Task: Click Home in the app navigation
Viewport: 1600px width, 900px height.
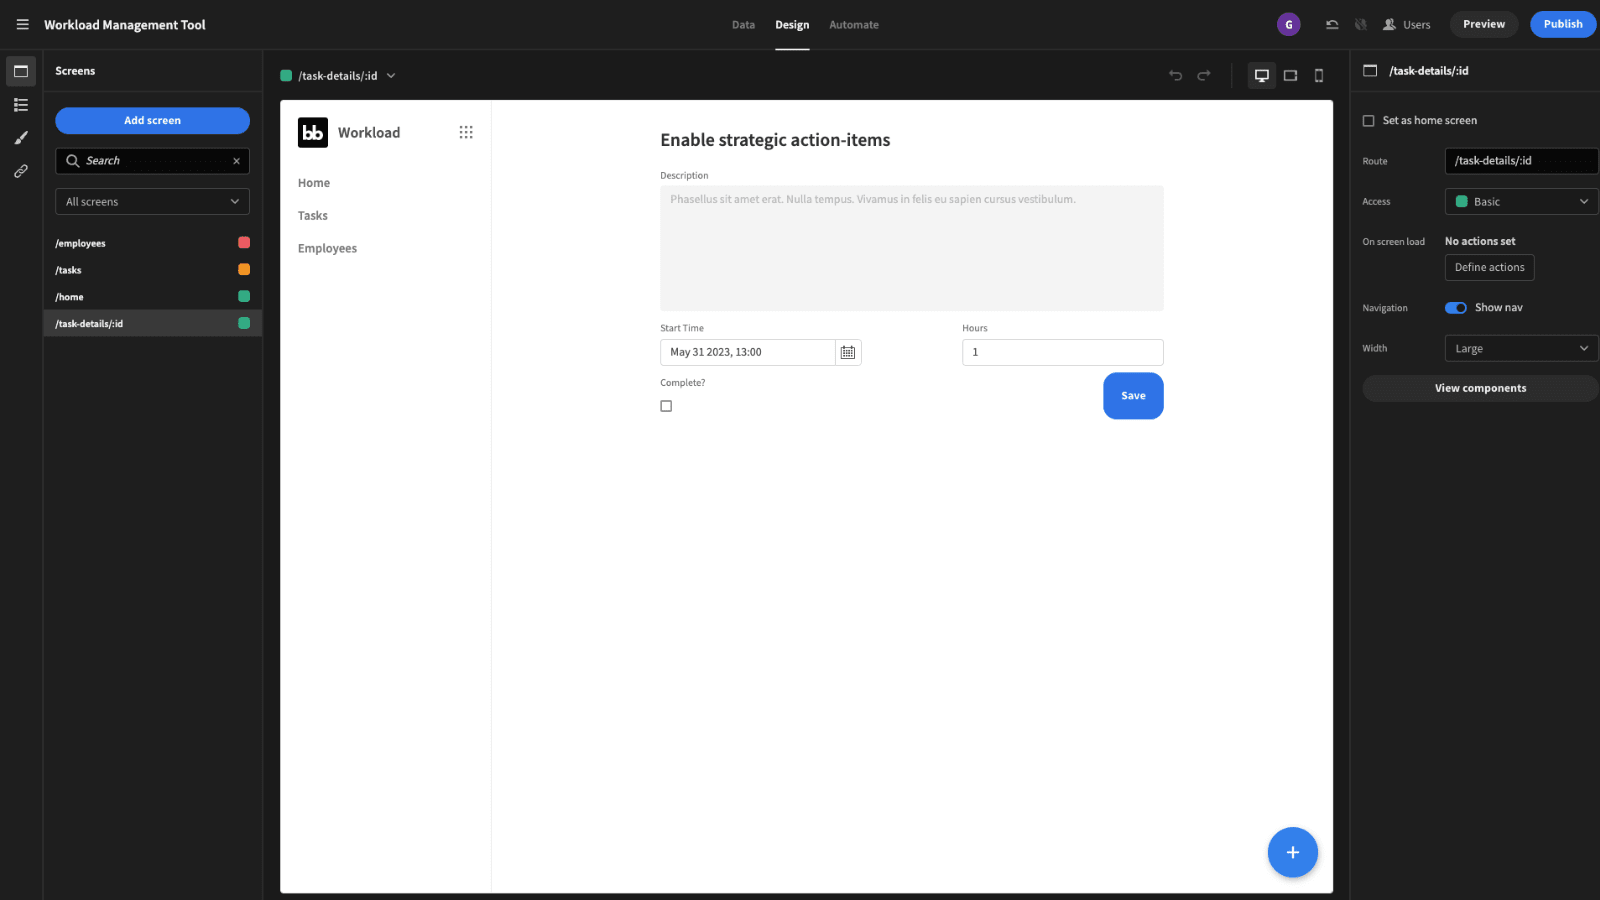Action: tap(314, 183)
